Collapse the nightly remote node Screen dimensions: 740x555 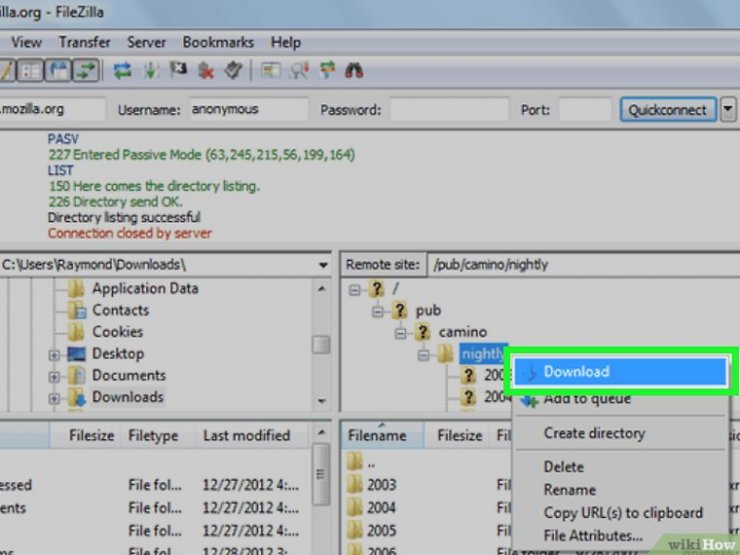424,355
